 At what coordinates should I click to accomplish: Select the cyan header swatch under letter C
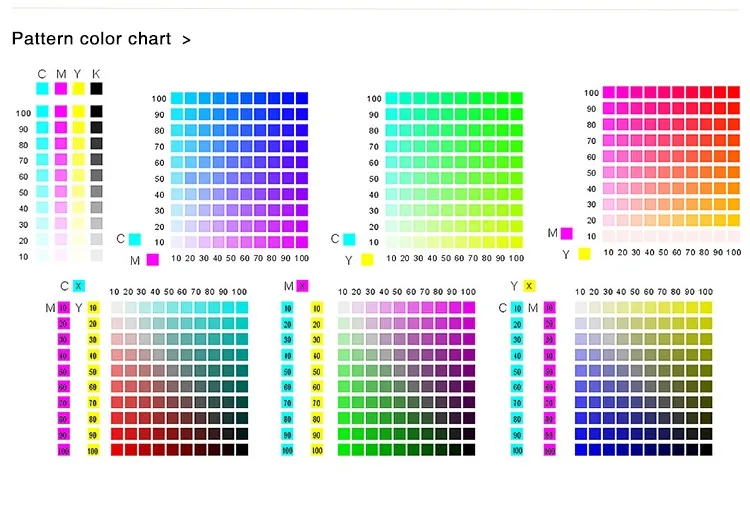42,89
